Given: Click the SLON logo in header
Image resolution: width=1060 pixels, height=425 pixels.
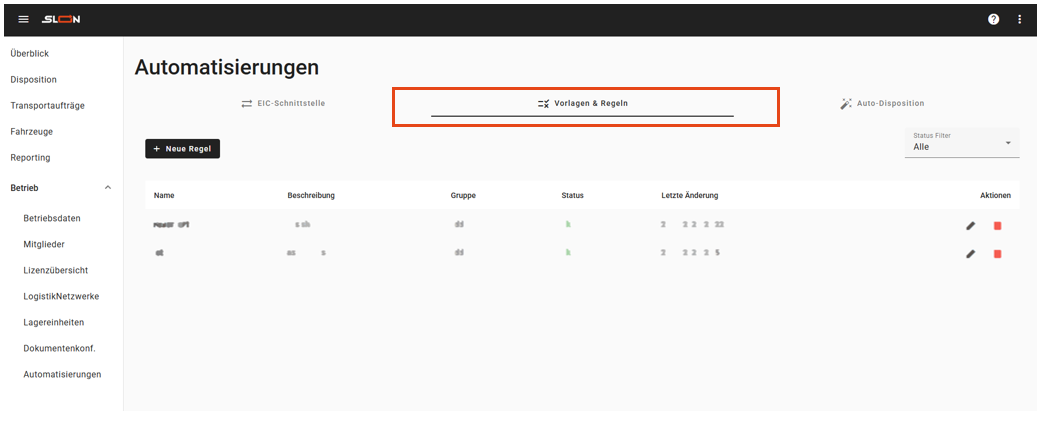Looking at the screenshot, I should click(x=62, y=19).
